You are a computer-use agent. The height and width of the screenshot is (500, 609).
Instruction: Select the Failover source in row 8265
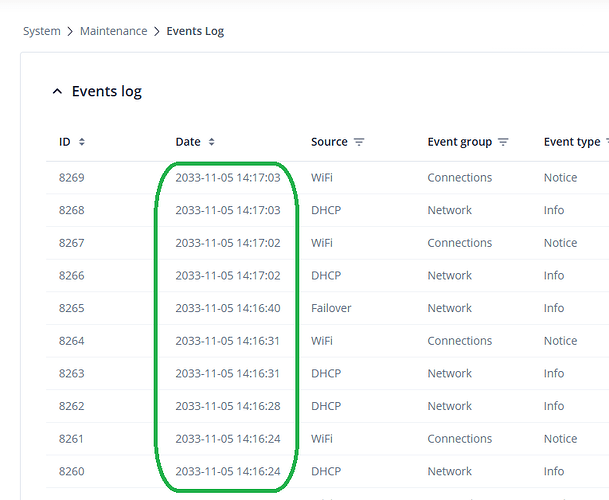(x=331, y=308)
